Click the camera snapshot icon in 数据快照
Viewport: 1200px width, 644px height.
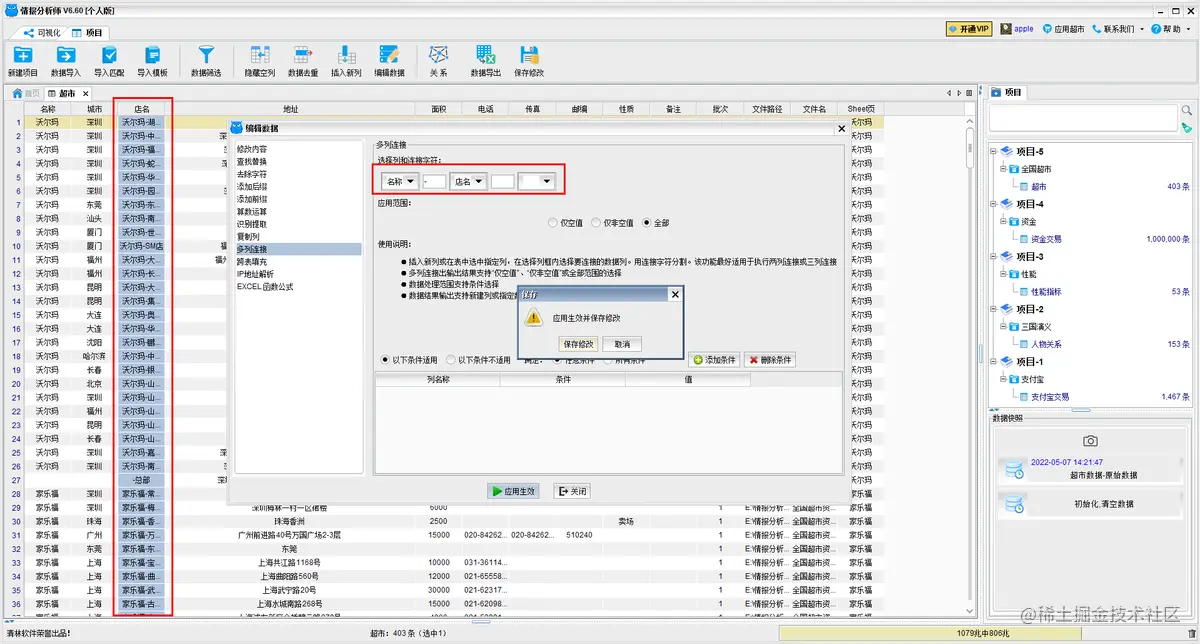[1090, 441]
